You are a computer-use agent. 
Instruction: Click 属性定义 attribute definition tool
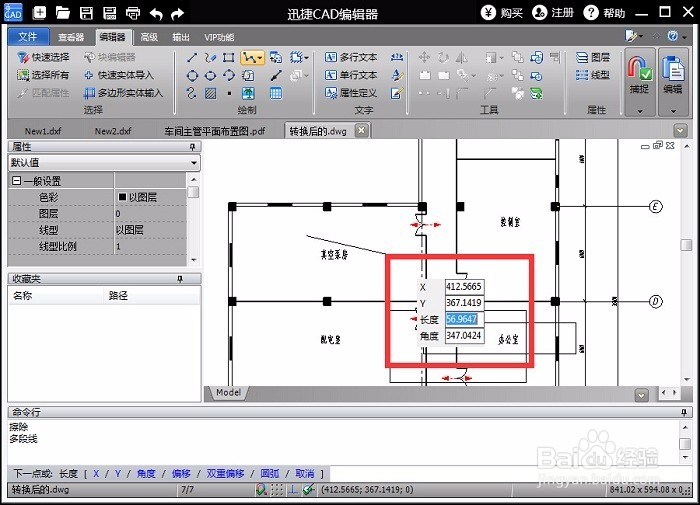pos(351,93)
